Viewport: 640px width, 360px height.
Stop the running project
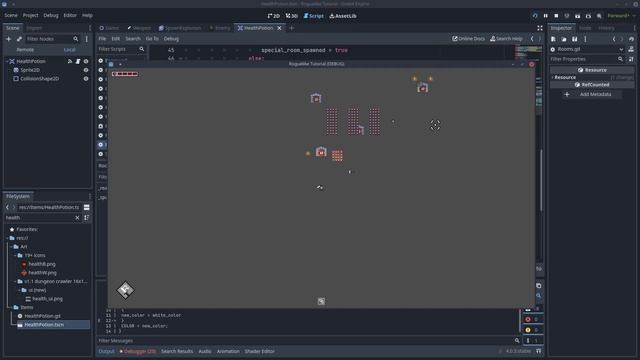[x=556, y=16]
